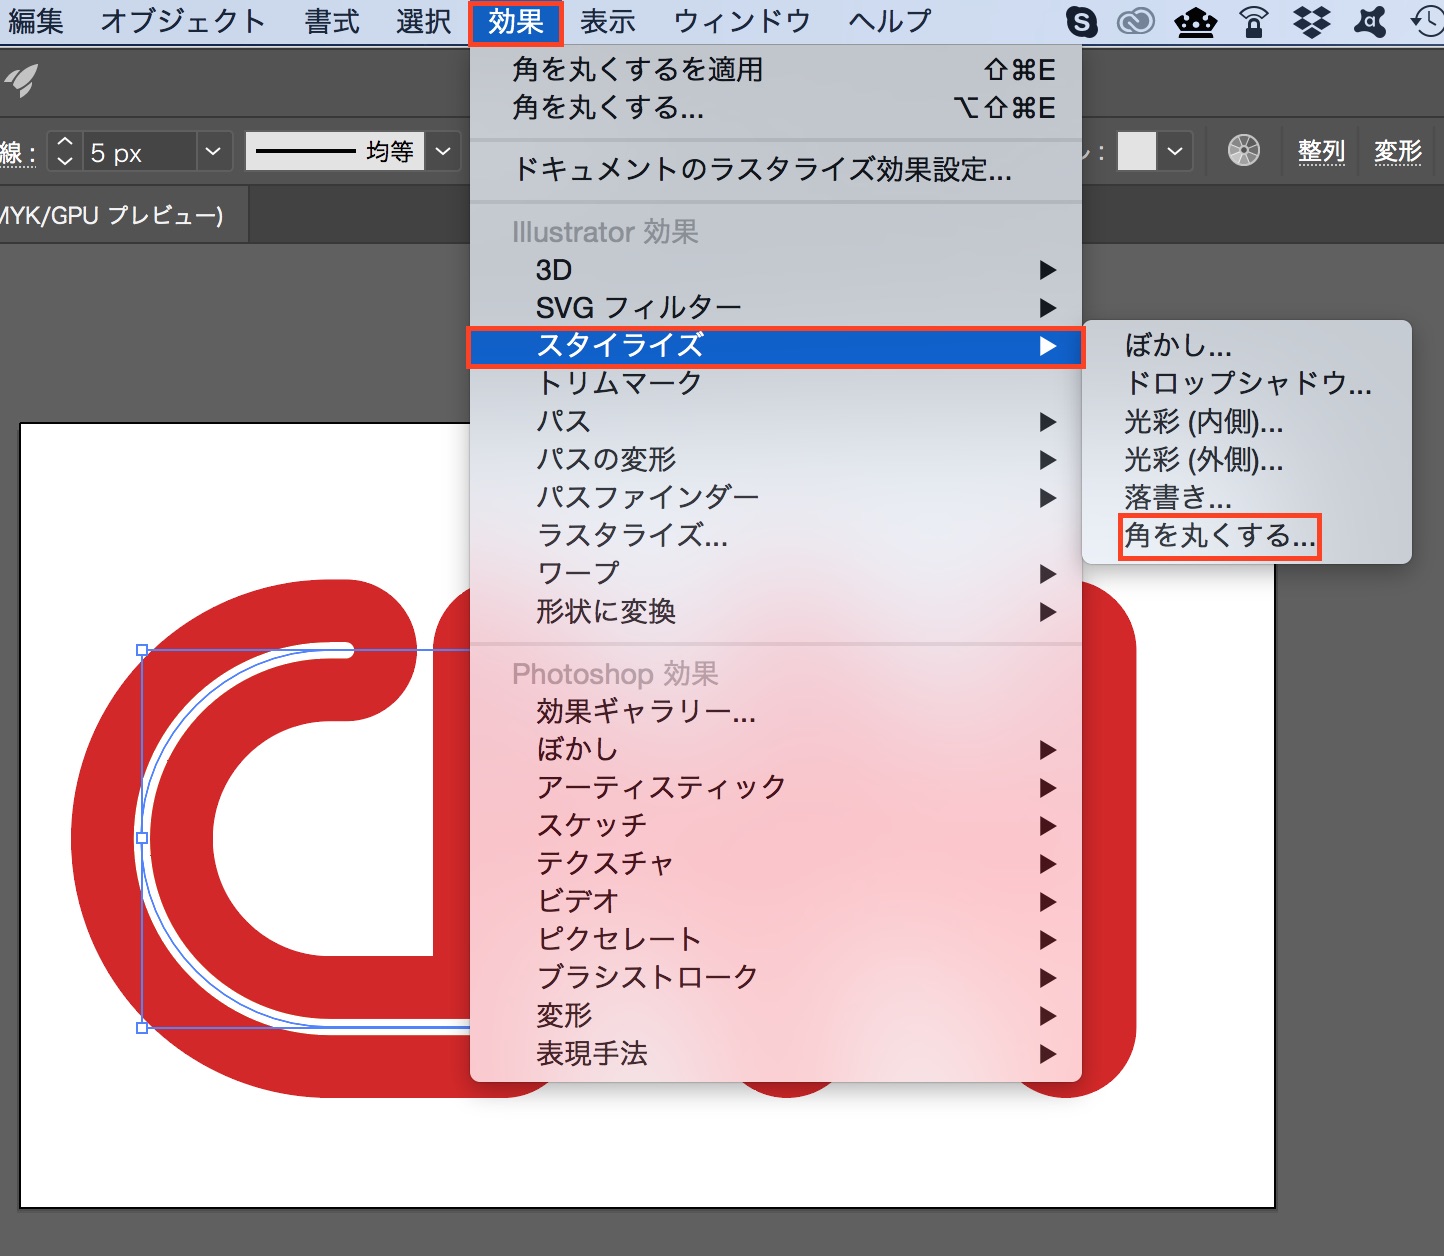Image resolution: width=1444 pixels, height=1256 pixels.
Task: Expand the Photoshop 変形 submenu
Action: 776,1015
